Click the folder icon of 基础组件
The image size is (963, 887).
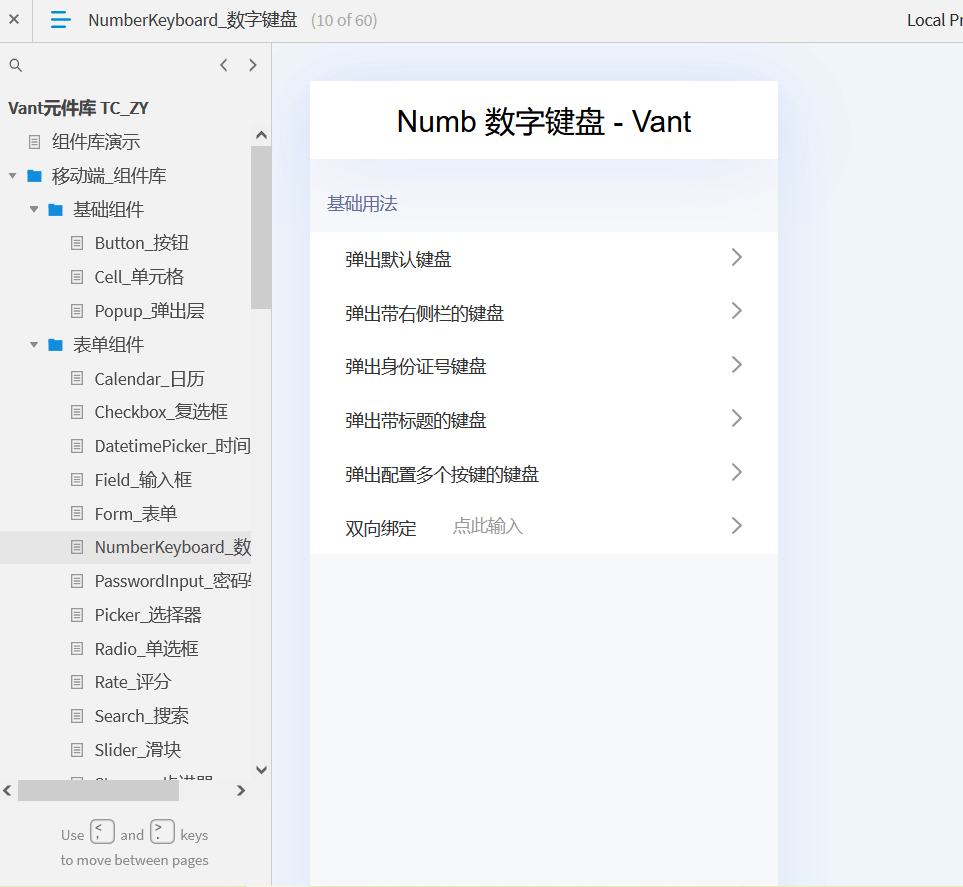tap(55, 209)
